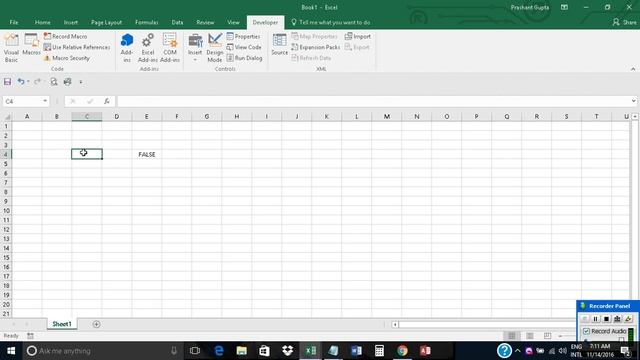
Task: Click vertical scrollbar up arrow
Action: click(x=635, y=117)
